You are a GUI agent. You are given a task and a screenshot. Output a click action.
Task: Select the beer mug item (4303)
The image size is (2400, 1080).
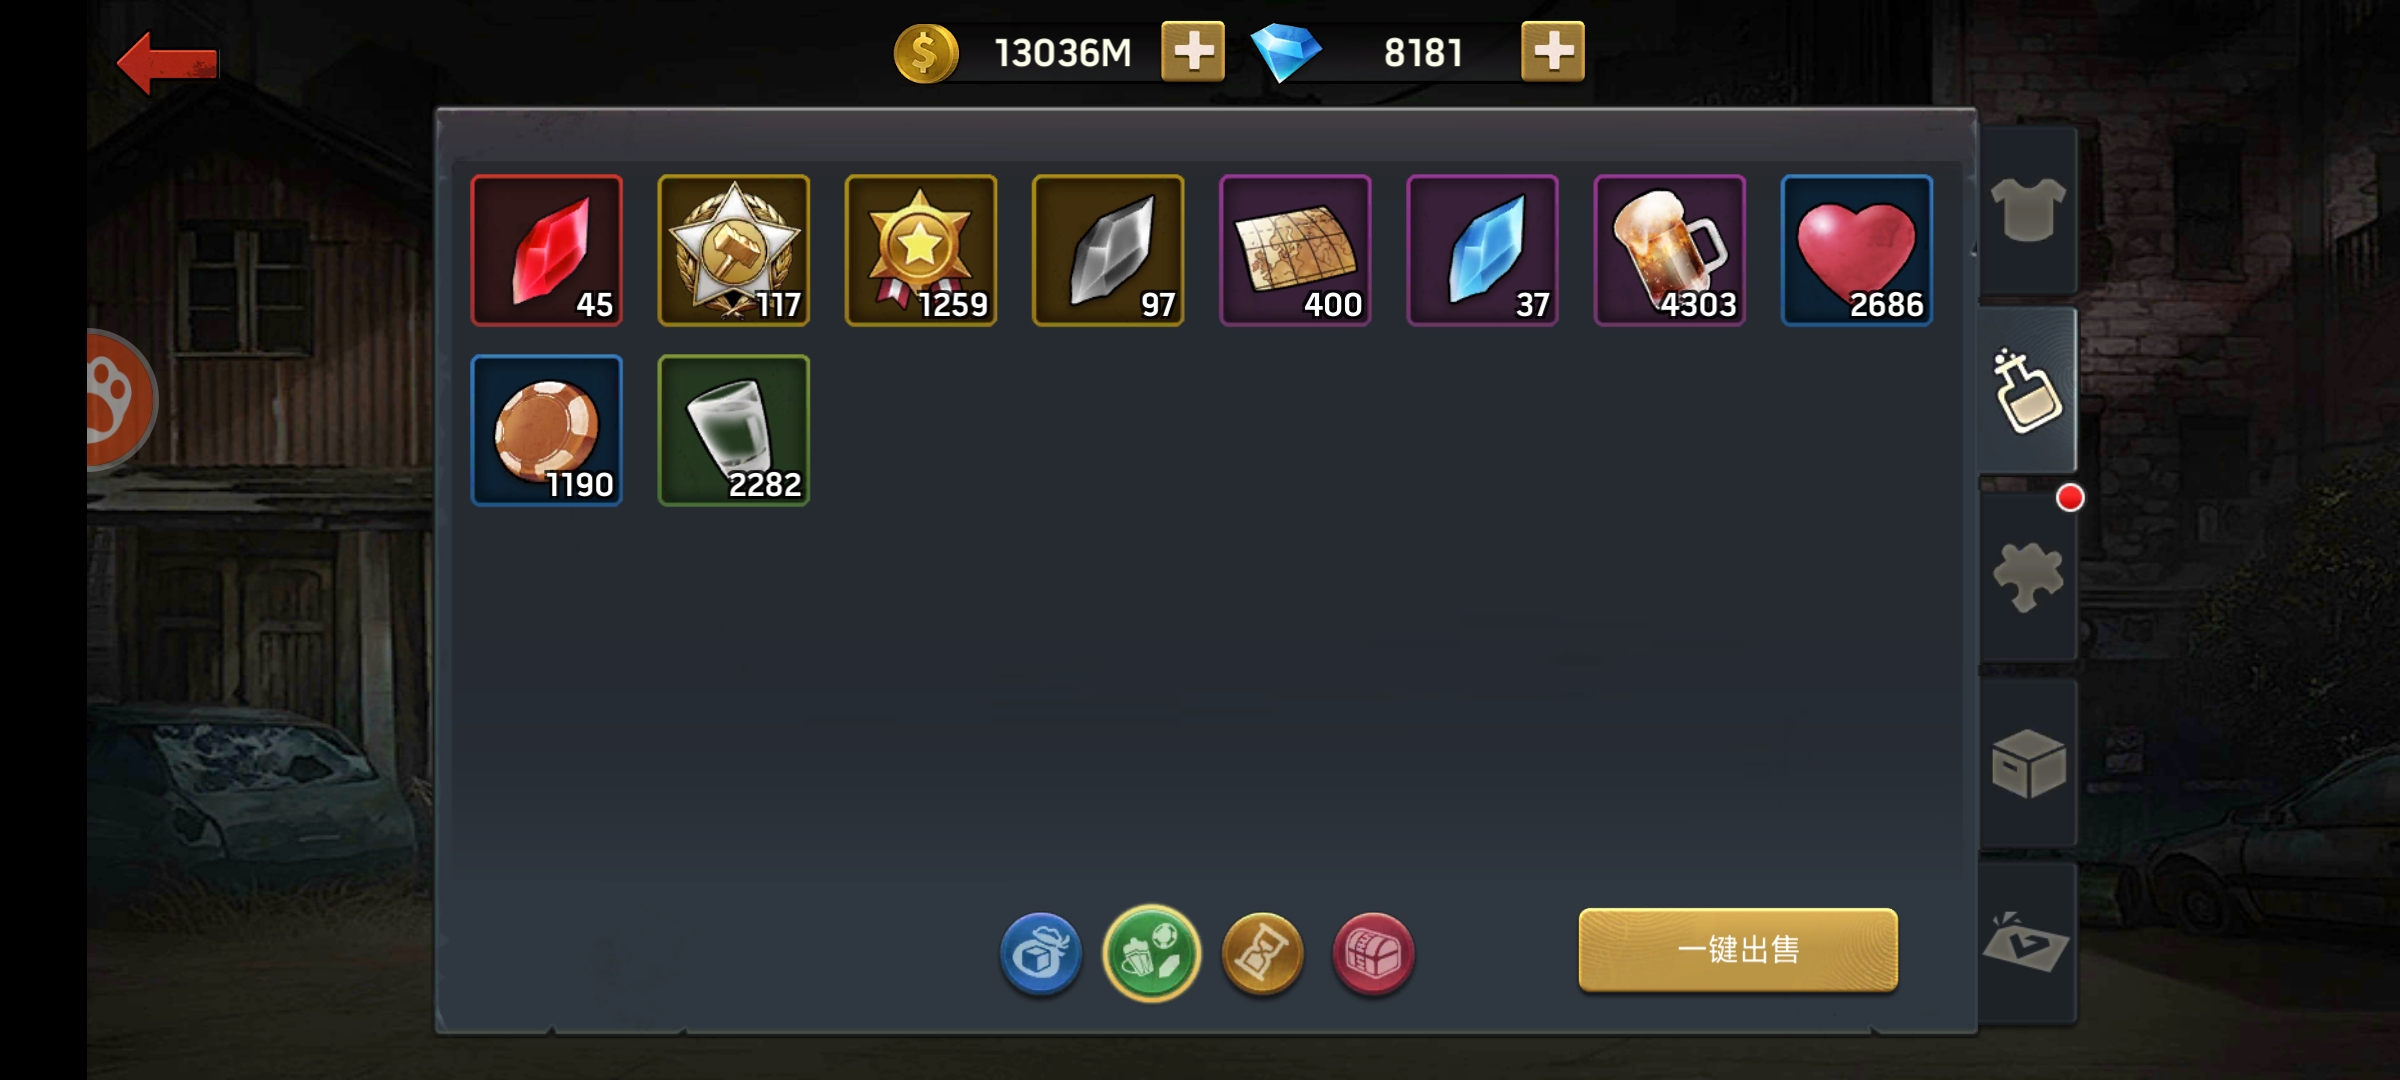pos(1669,250)
